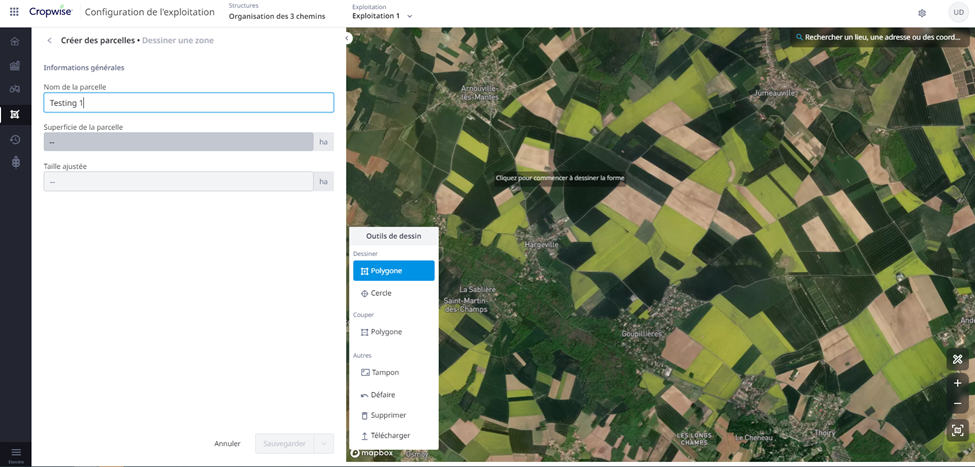
Task: Collapse the left panel with the chevron
Action: click(x=347, y=39)
